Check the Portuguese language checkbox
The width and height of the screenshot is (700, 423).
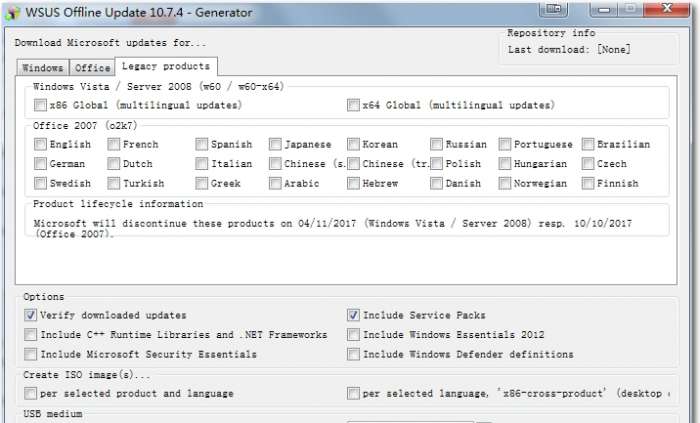504,144
